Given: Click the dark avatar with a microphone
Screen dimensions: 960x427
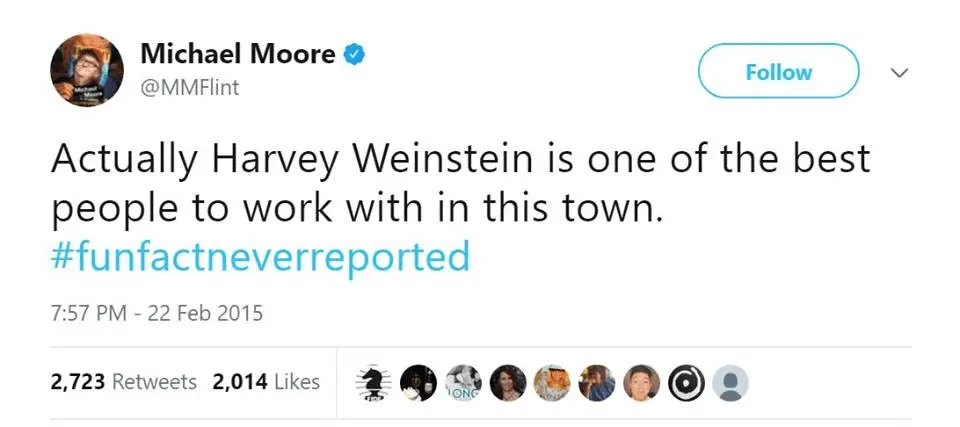Looking at the screenshot, I should tap(417, 382).
